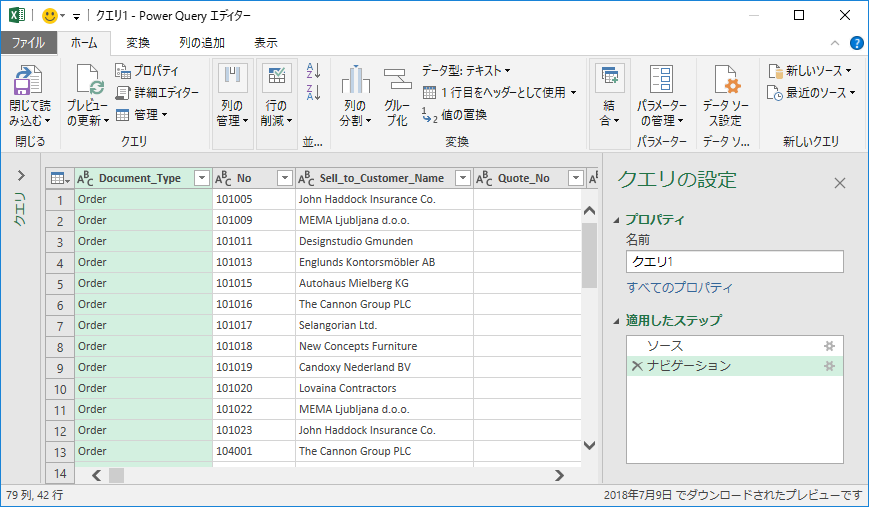
Task: Close the Query Settings (クエリの設定) pane
Action: point(840,183)
